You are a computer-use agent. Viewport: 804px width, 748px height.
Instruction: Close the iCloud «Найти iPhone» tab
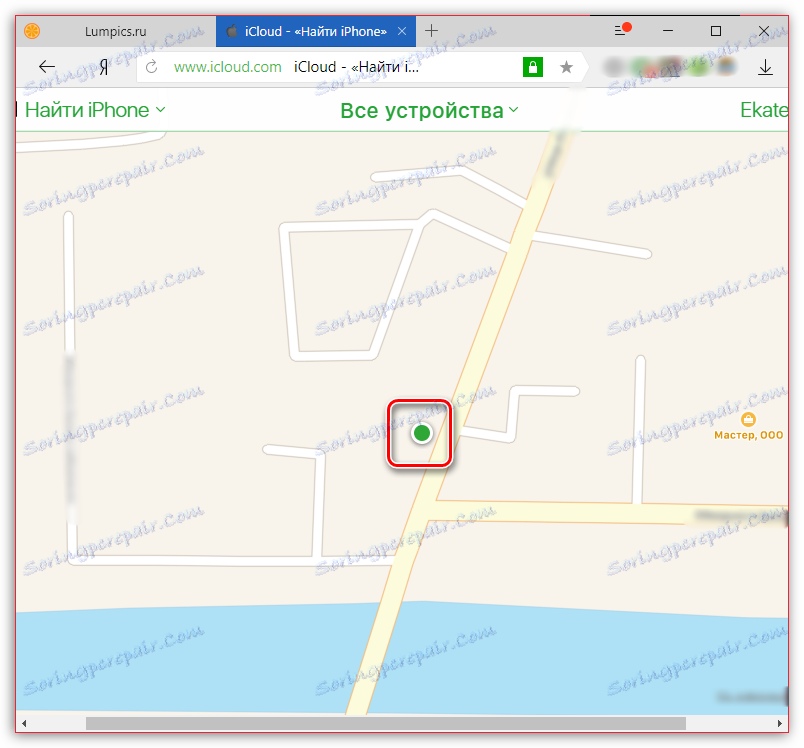click(x=402, y=31)
